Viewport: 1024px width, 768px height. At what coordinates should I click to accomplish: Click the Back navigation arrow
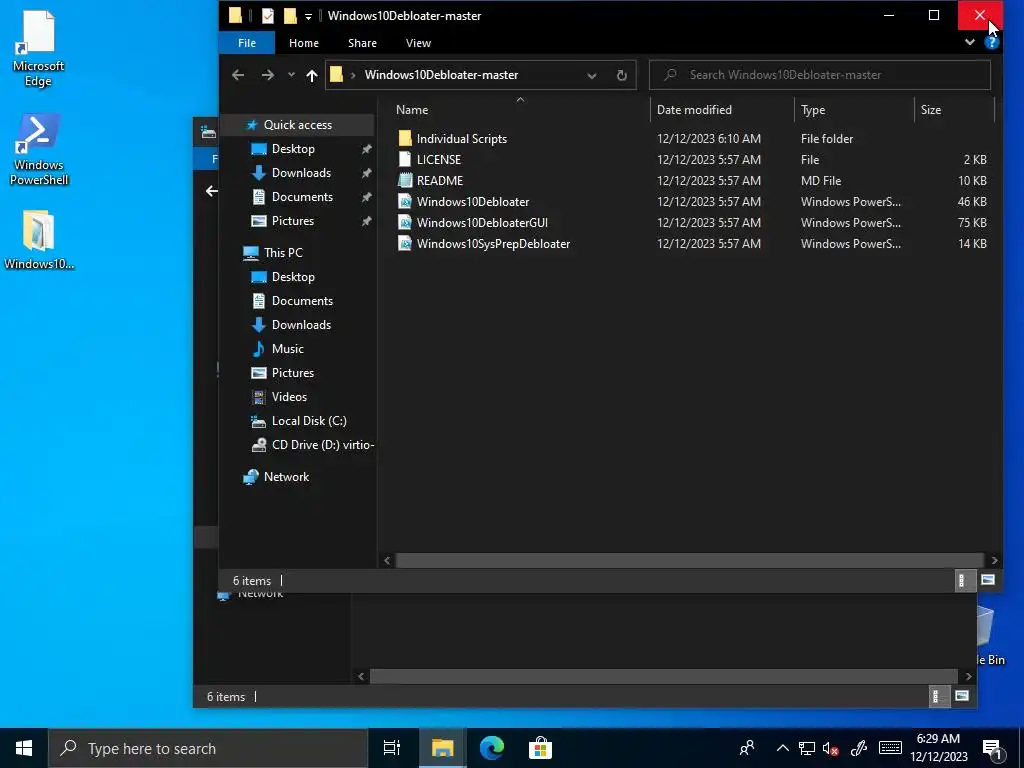[238, 75]
